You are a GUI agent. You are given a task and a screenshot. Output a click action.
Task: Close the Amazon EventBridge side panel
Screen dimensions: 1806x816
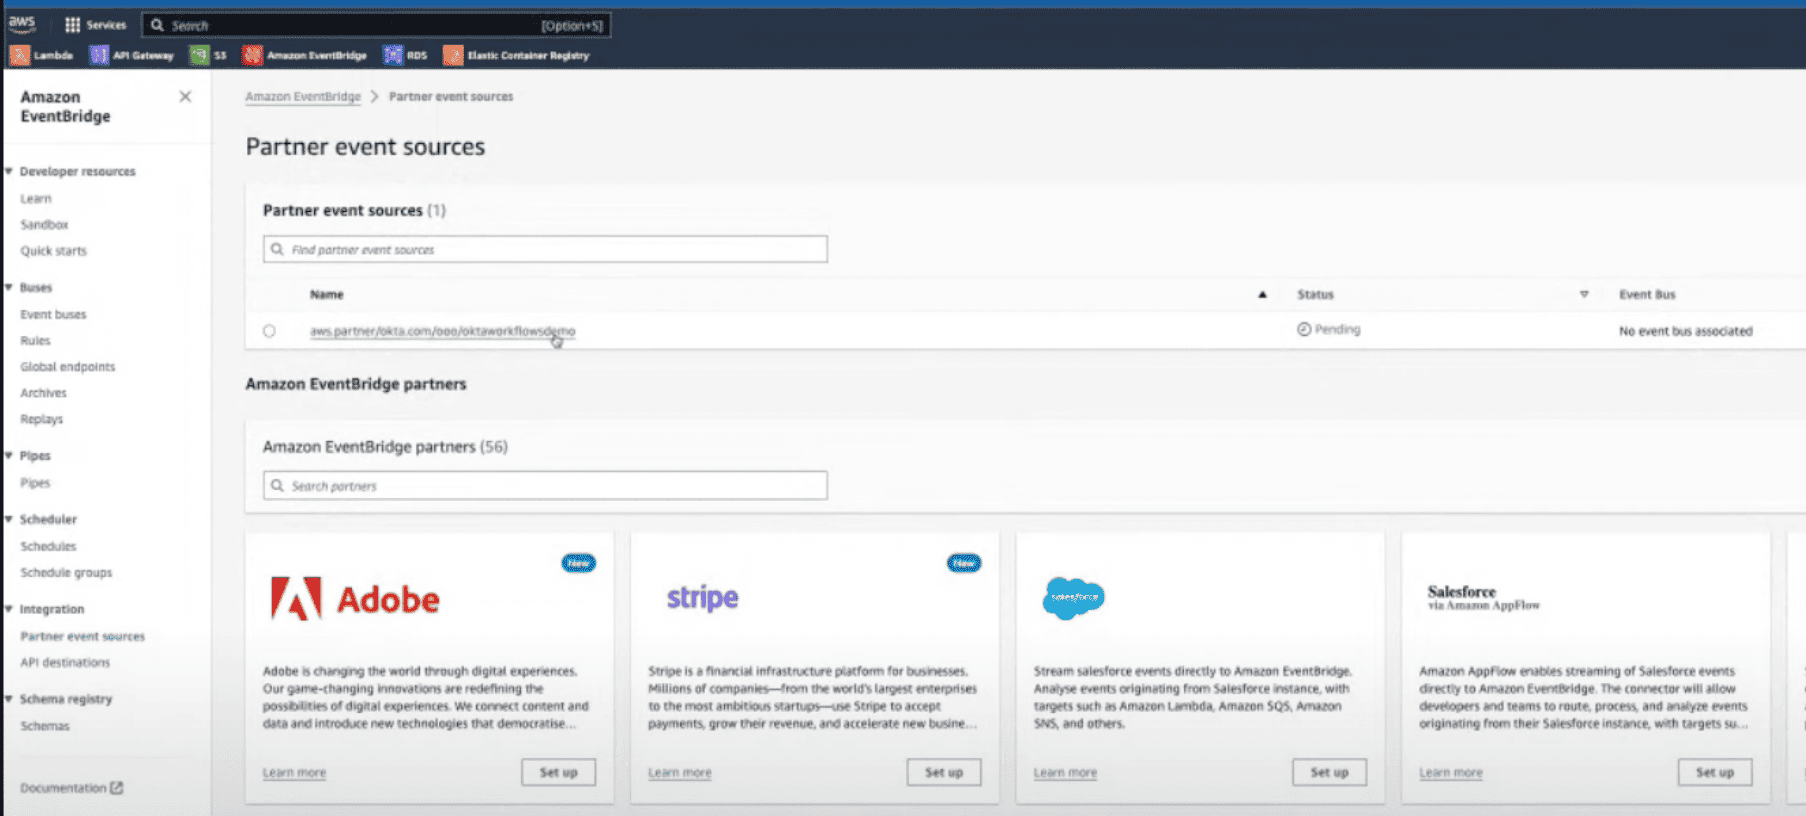pos(185,97)
